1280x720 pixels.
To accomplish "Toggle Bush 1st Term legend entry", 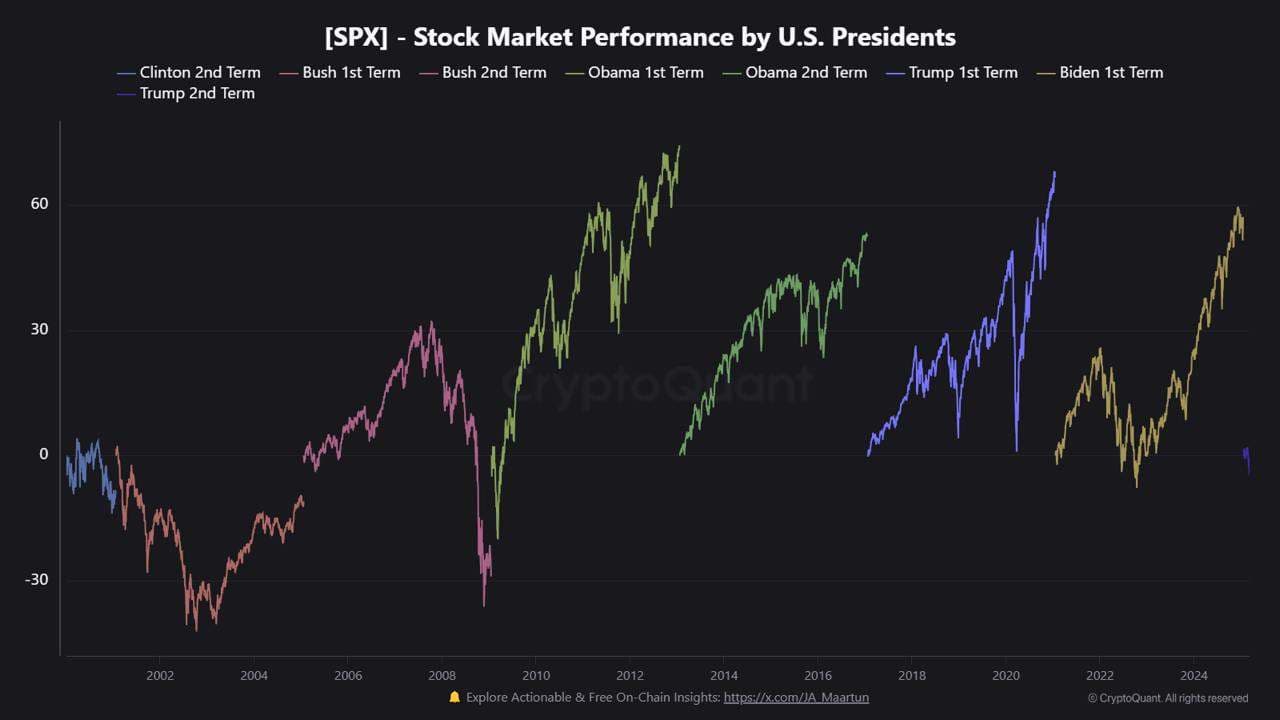I will pyautogui.click(x=351, y=72).
